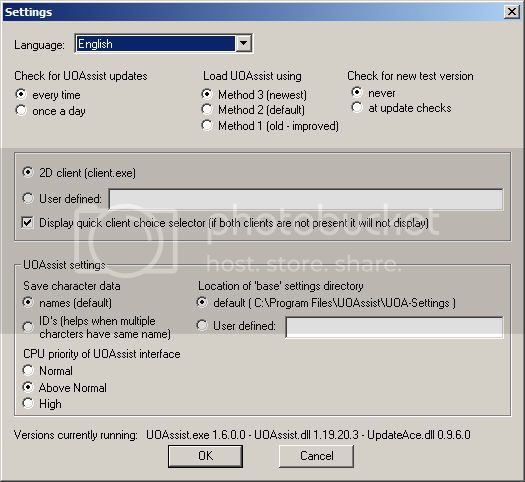This screenshot has height=482, width=525.
Task: Choose Method 3 (newest) loading option
Action: click(207, 94)
